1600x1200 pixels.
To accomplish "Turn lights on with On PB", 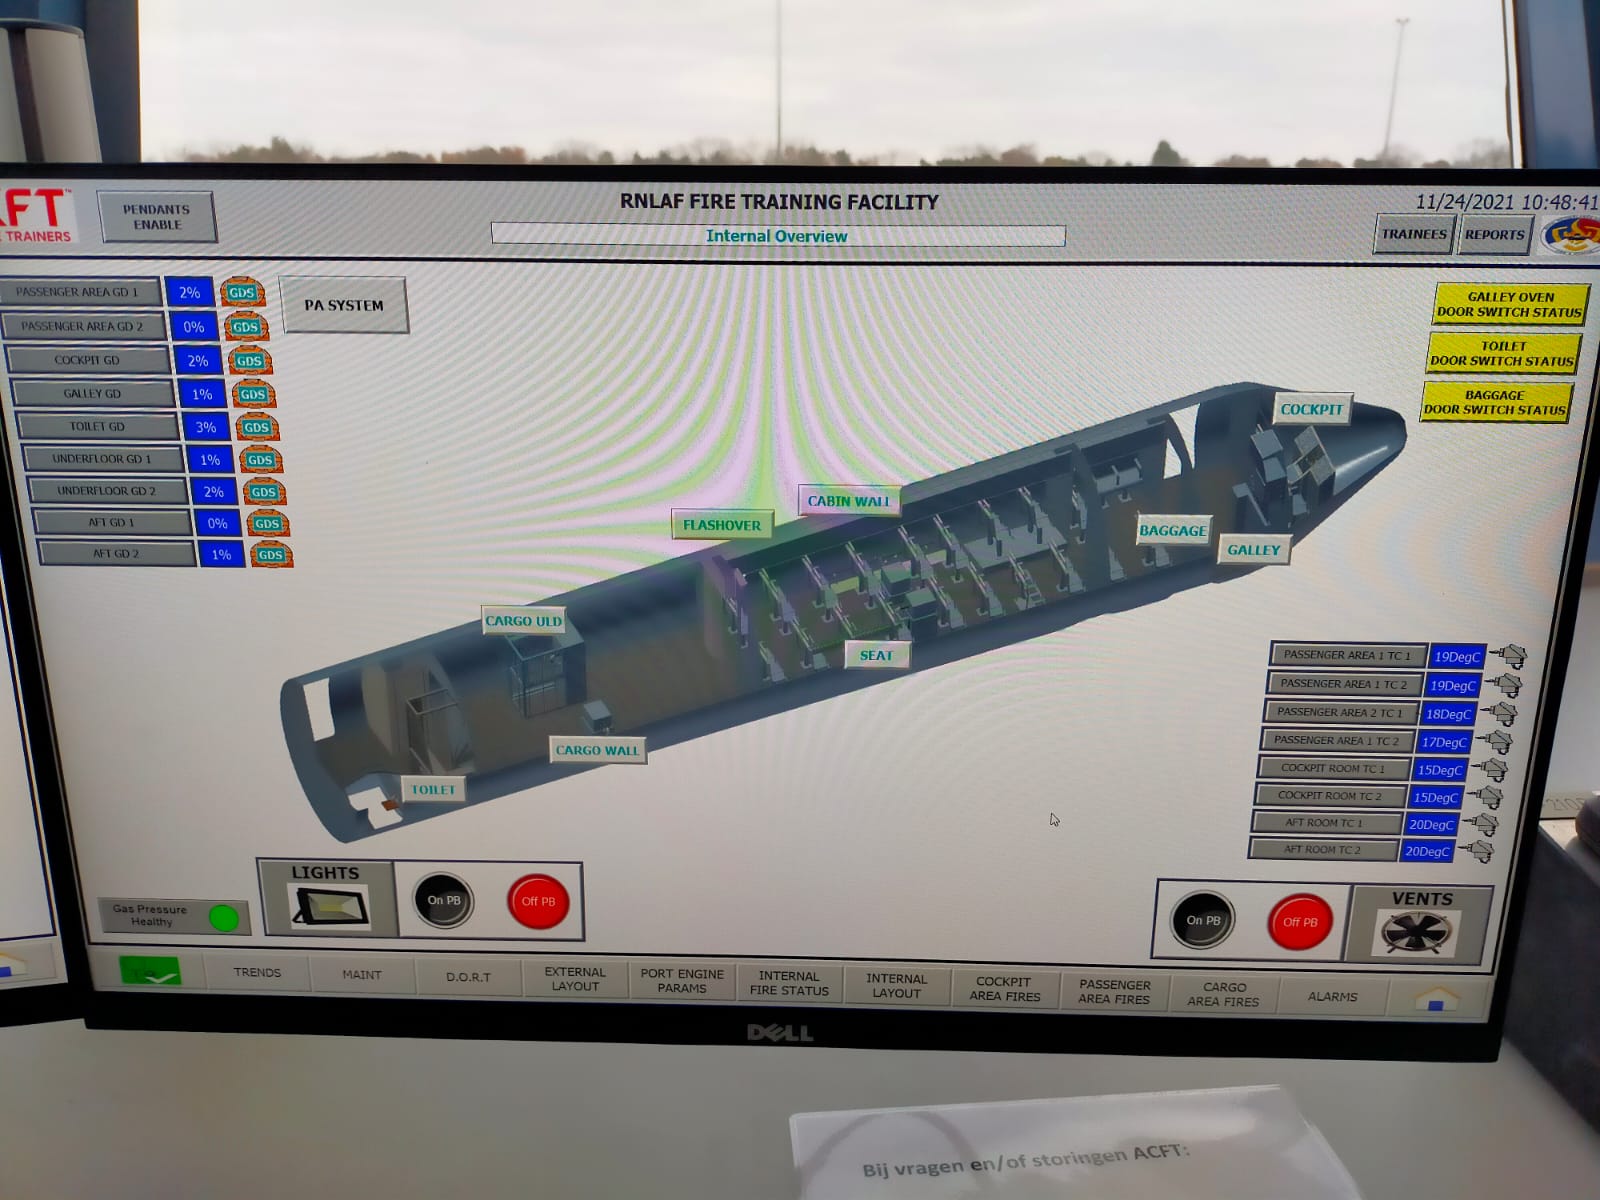I will pyautogui.click(x=444, y=900).
